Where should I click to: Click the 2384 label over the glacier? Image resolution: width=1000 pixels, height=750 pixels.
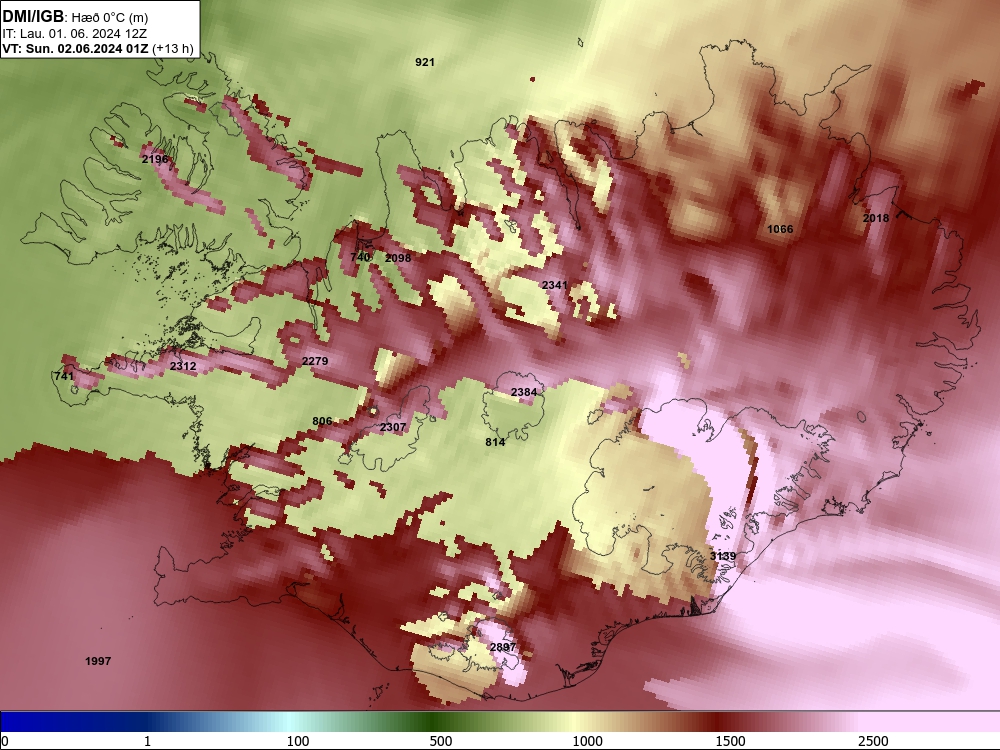[x=524, y=392]
